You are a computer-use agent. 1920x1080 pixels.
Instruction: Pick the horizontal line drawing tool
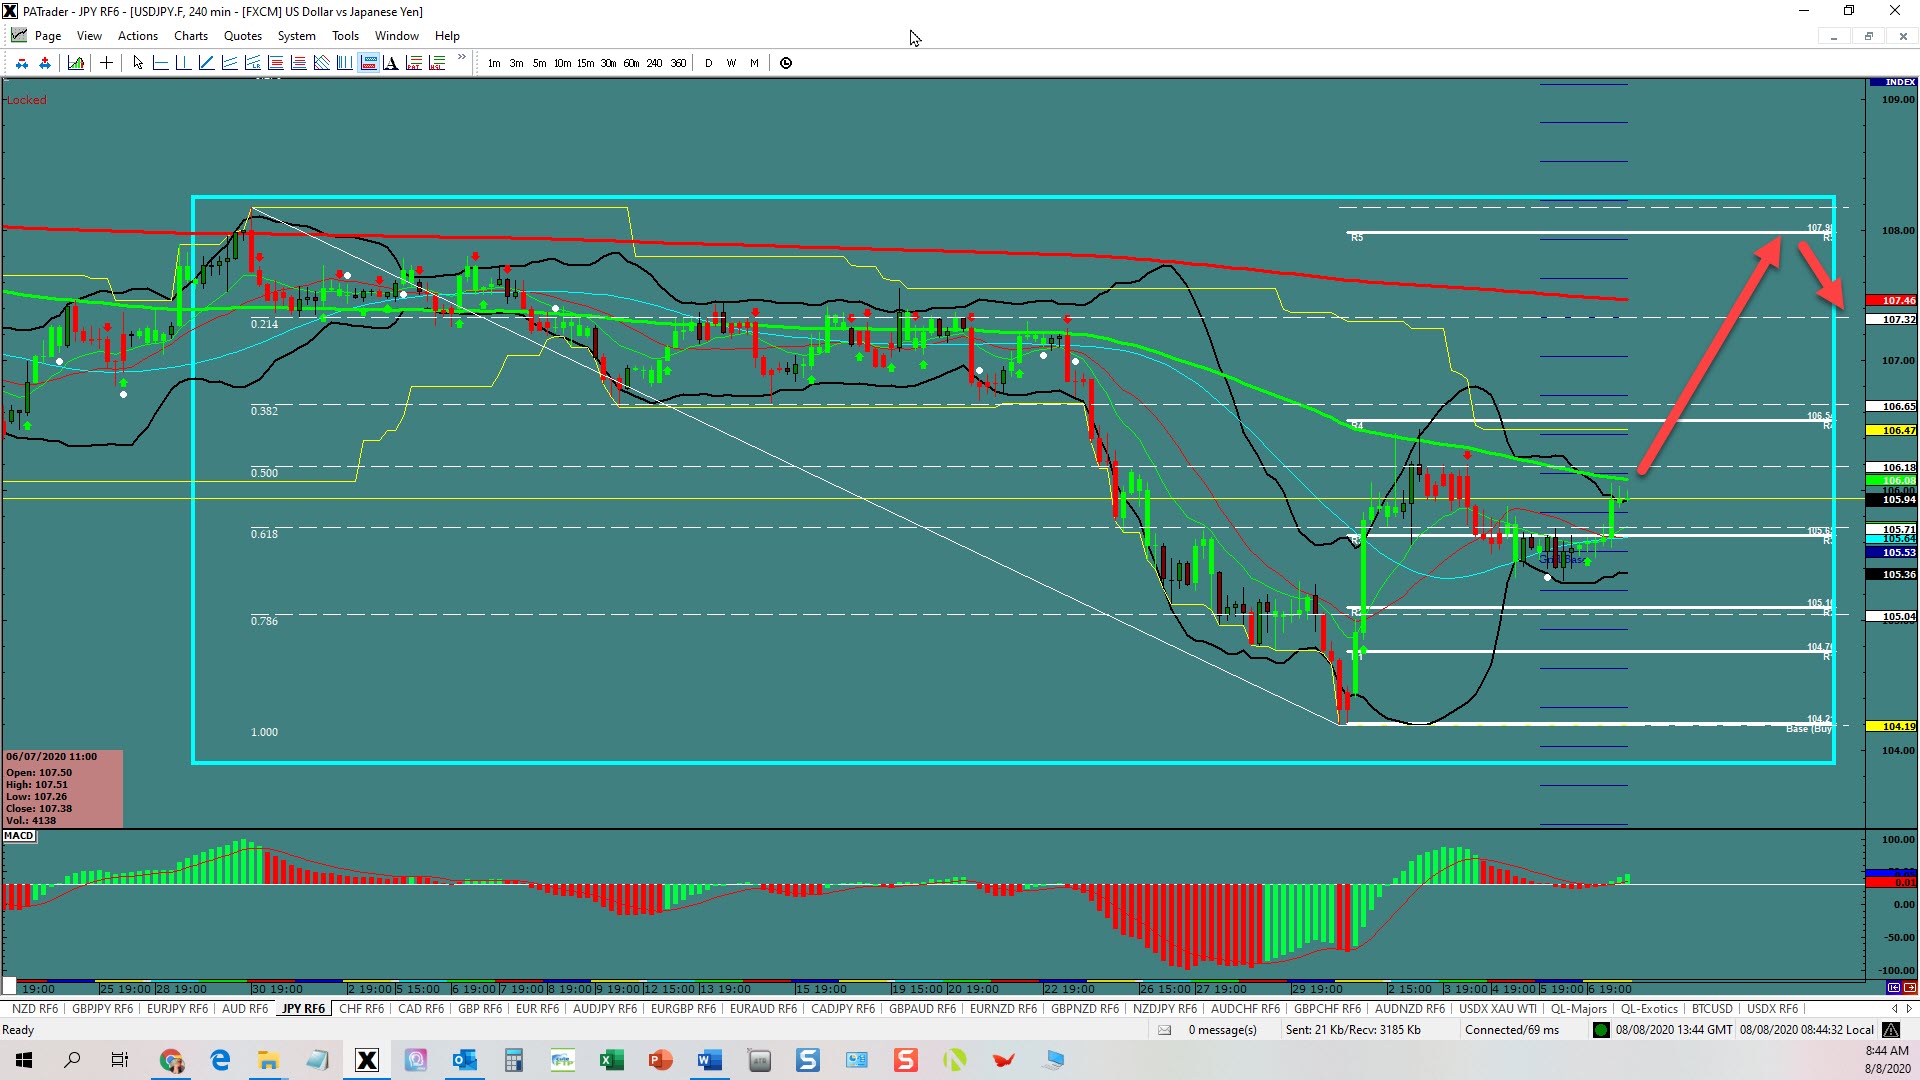160,63
